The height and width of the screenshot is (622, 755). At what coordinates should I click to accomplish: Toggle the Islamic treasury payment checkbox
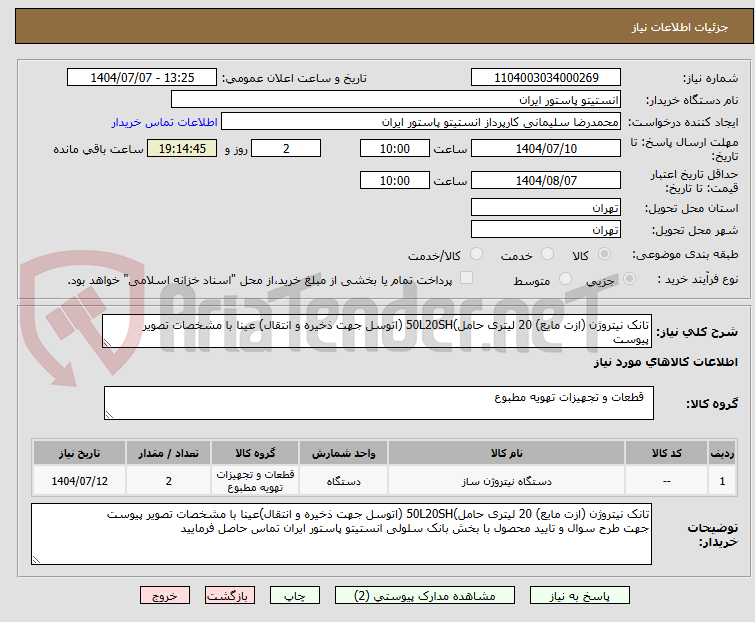coord(466,279)
